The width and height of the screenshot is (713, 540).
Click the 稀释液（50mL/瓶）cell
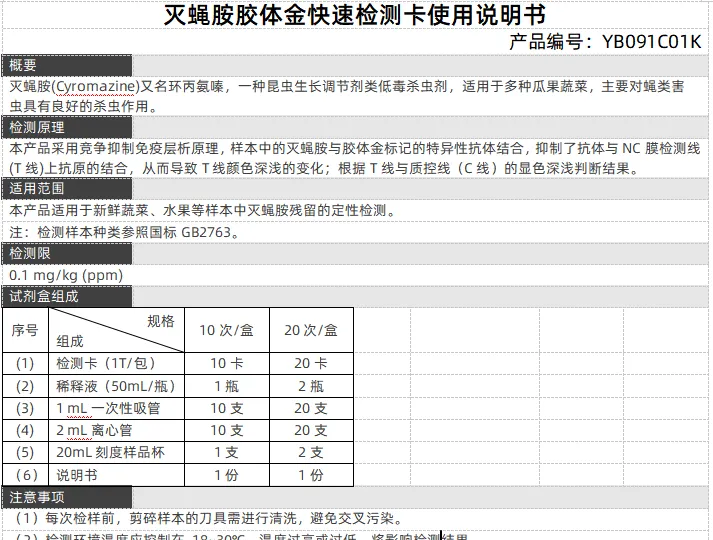116,386
